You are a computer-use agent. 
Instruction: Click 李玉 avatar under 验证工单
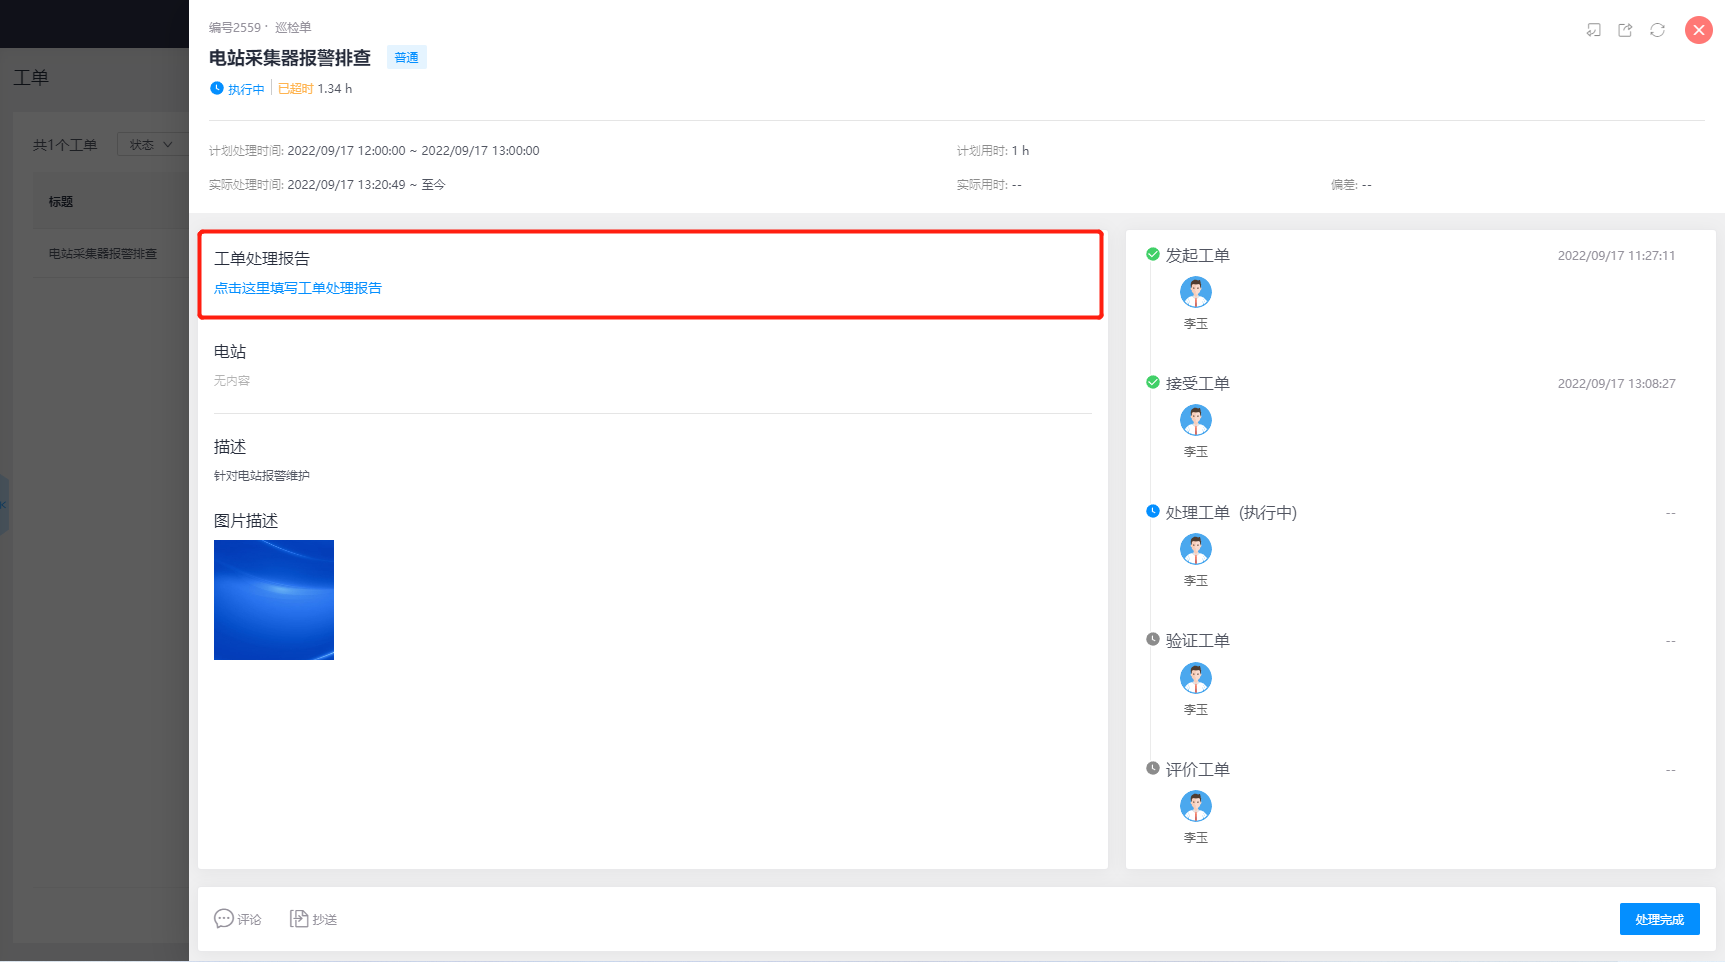(1195, 678)
